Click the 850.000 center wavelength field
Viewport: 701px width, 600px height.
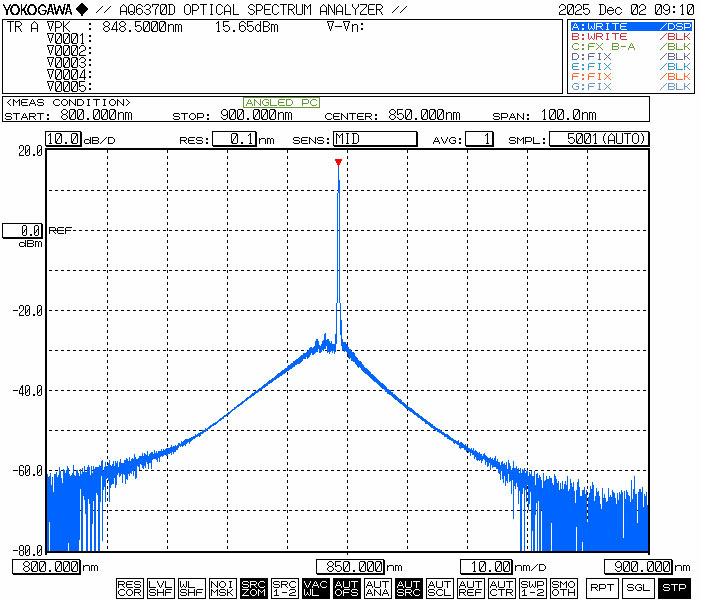point(351,567)
